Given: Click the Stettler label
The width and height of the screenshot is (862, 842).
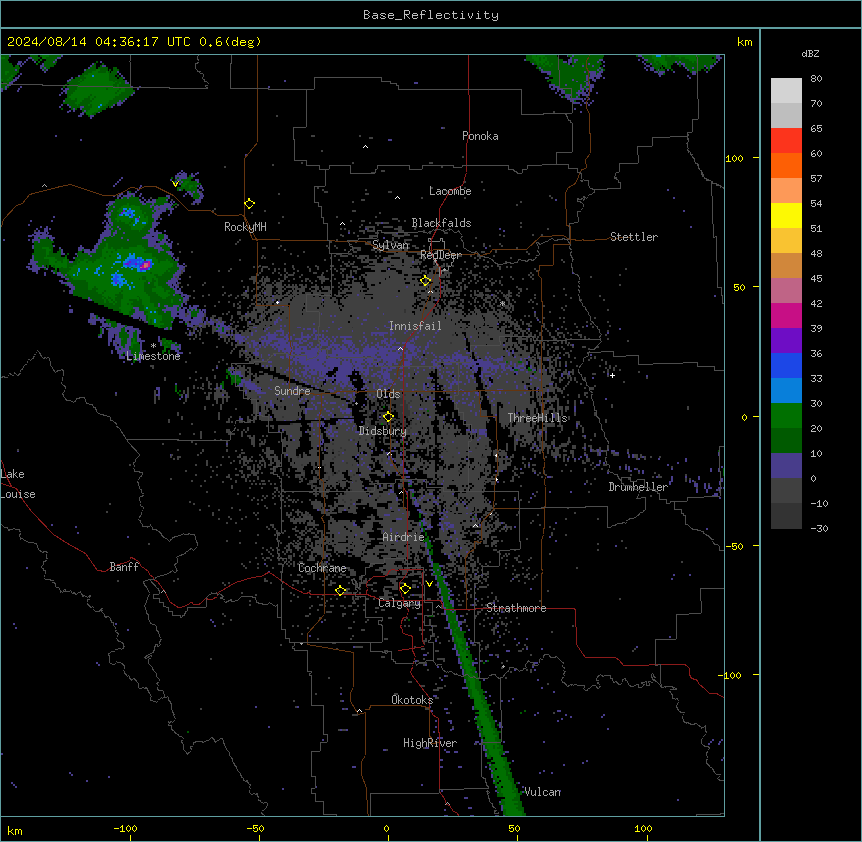Looking at the screenshot, I should 634,237.
